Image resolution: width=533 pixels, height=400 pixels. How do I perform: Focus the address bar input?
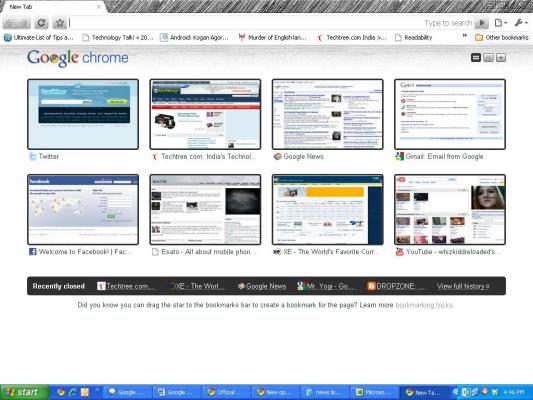(x=245, y=23)
